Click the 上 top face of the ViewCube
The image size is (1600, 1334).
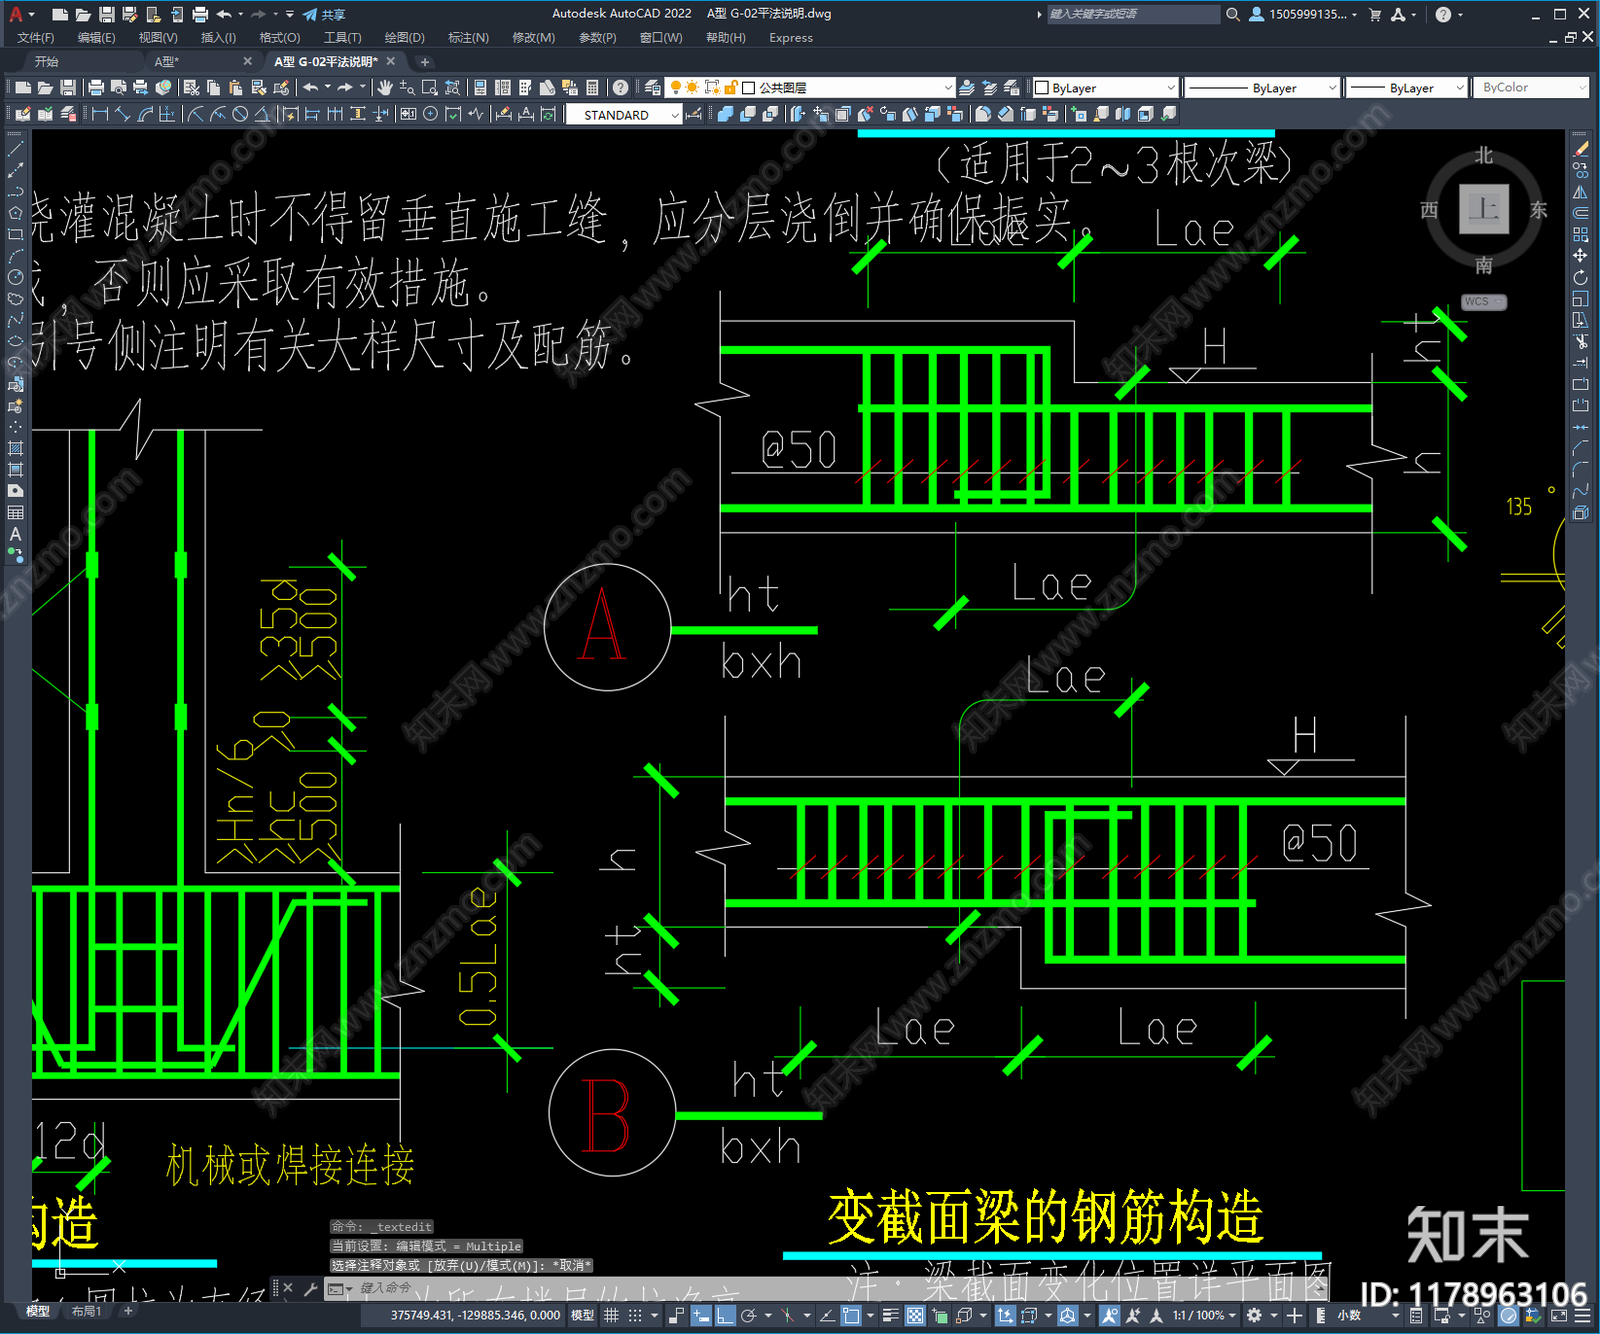1484,209
